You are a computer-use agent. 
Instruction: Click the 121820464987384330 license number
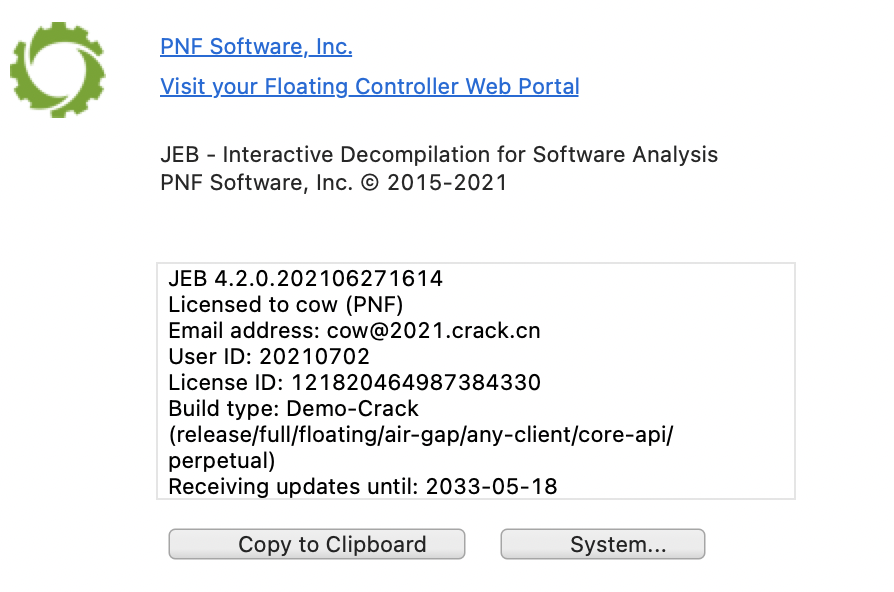pyautogui.click(x=416, y=383)
